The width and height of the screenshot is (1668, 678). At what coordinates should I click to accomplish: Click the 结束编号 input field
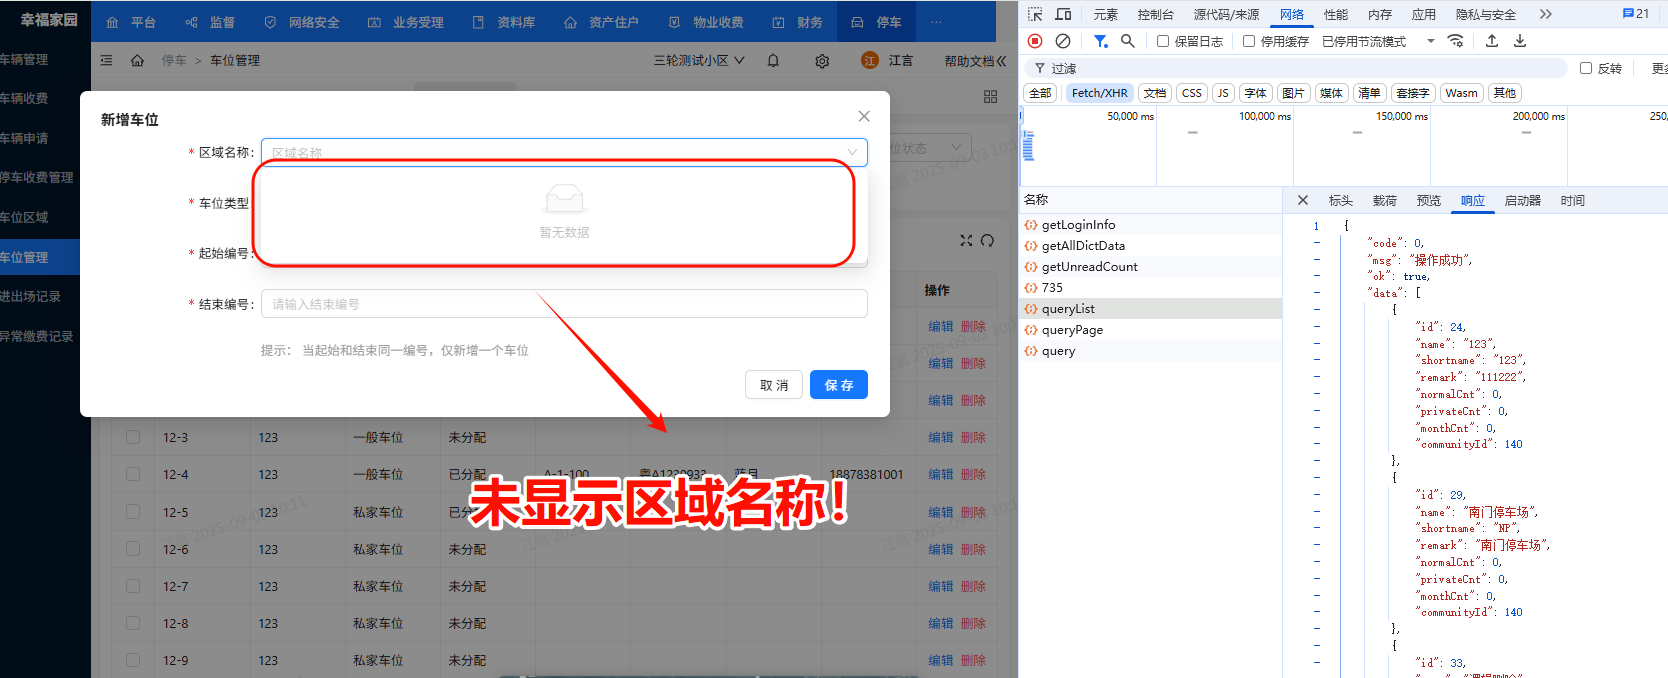[564, 304]
